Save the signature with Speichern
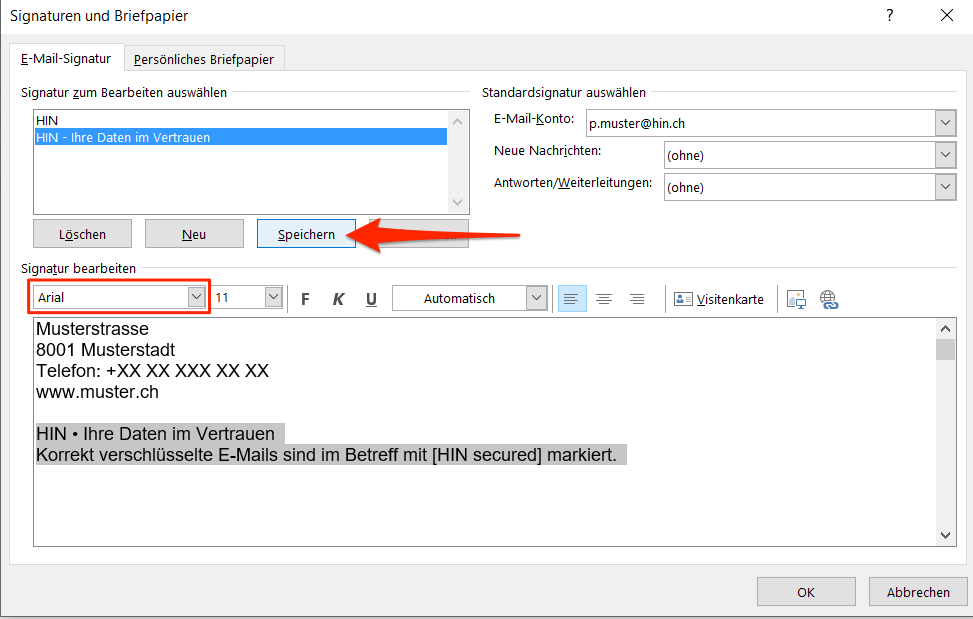 pos(307,234)
